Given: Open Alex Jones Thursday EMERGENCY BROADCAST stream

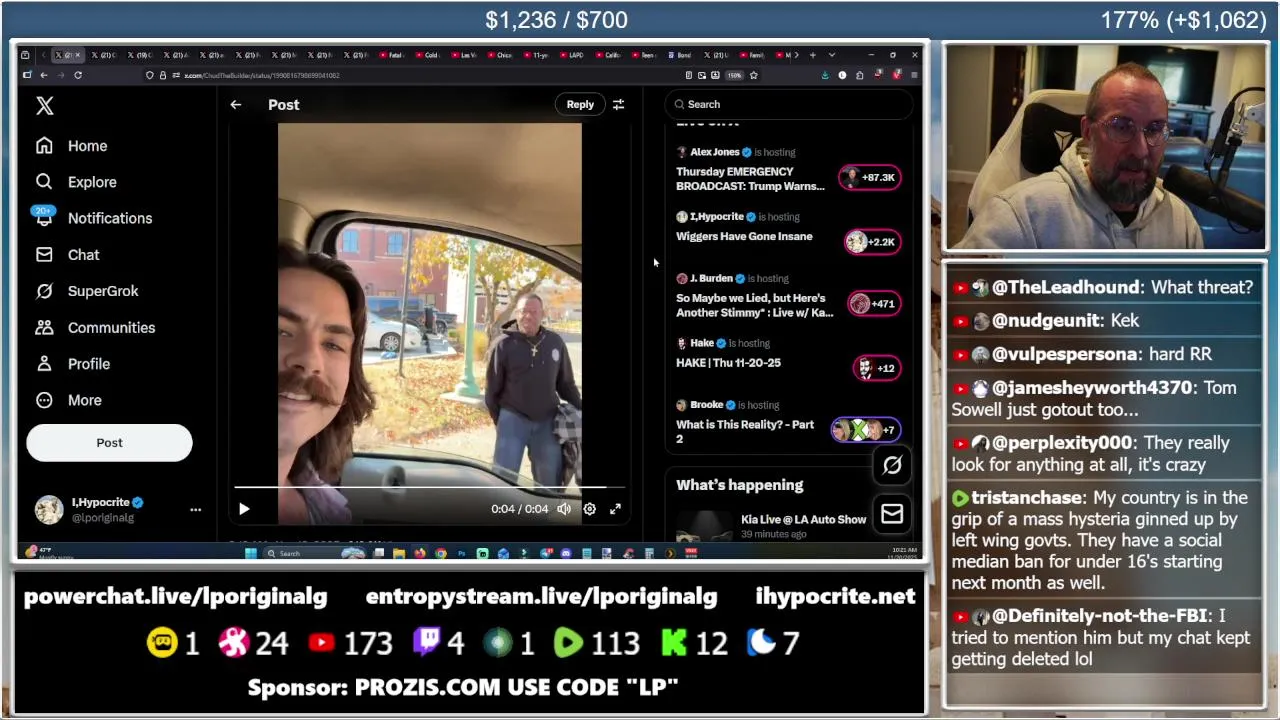Looking at the screenshot, I should (751, 179).
